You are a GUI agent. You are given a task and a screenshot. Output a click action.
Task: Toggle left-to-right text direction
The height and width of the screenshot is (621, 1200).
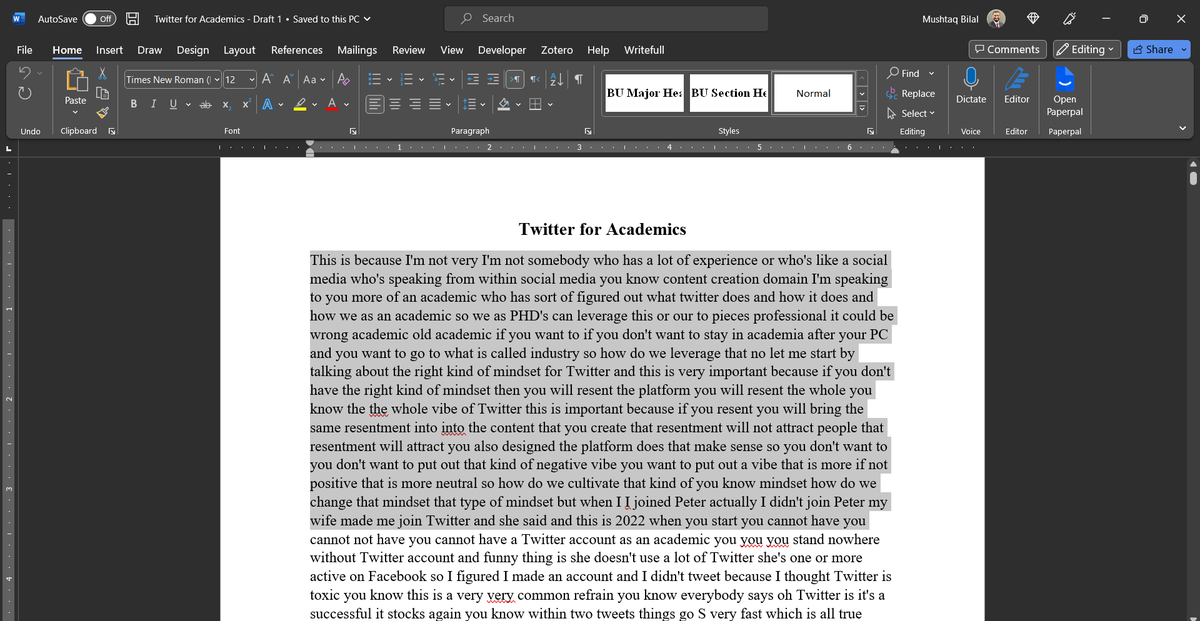[517, 79]
